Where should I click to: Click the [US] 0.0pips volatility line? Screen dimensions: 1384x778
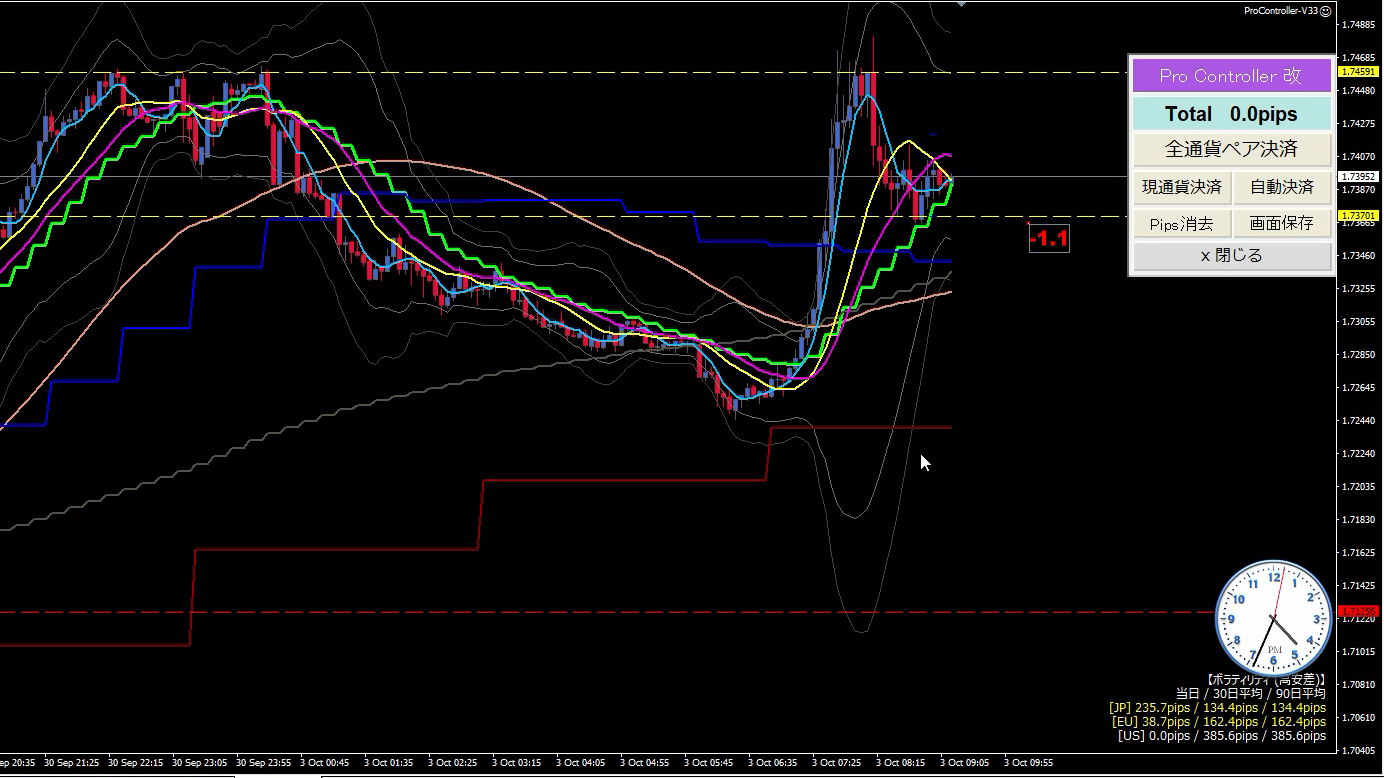pyautogui.click(x=1222, y=735)
